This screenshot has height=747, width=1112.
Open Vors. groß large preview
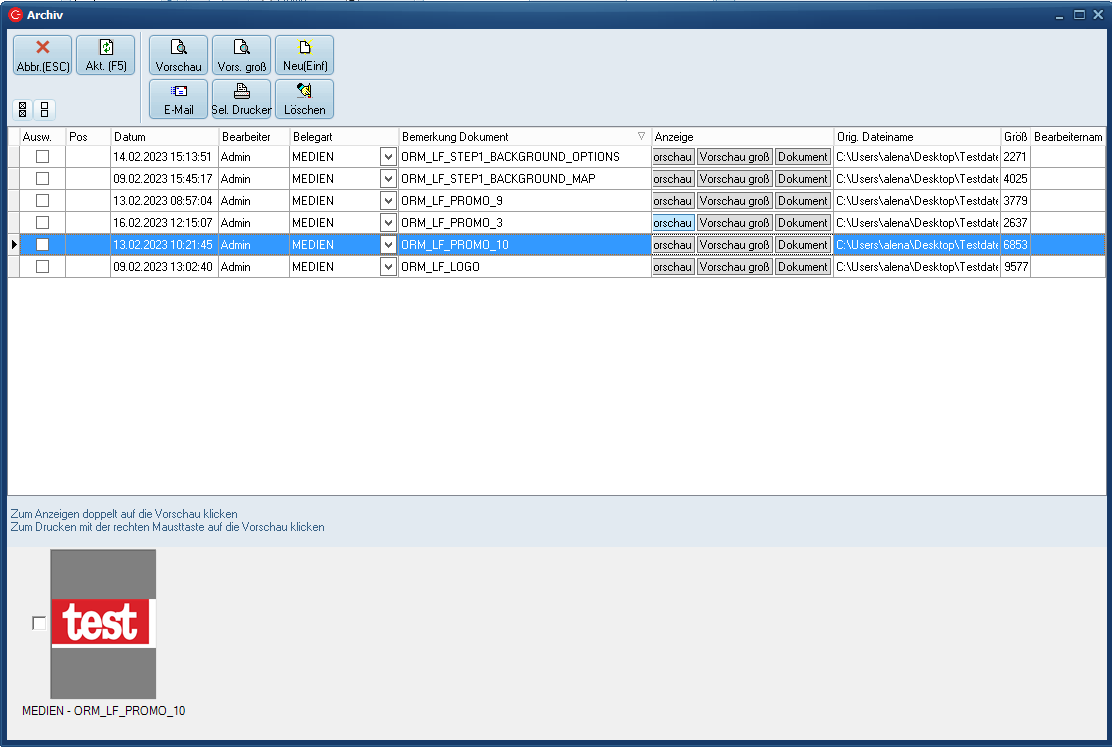[241, 55]
